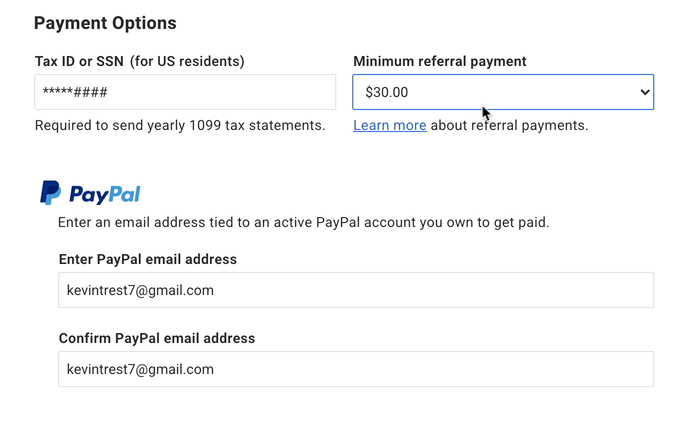Click the PayPal double-P logo icon
Screen dimensions: 699x426
(50, 193)
